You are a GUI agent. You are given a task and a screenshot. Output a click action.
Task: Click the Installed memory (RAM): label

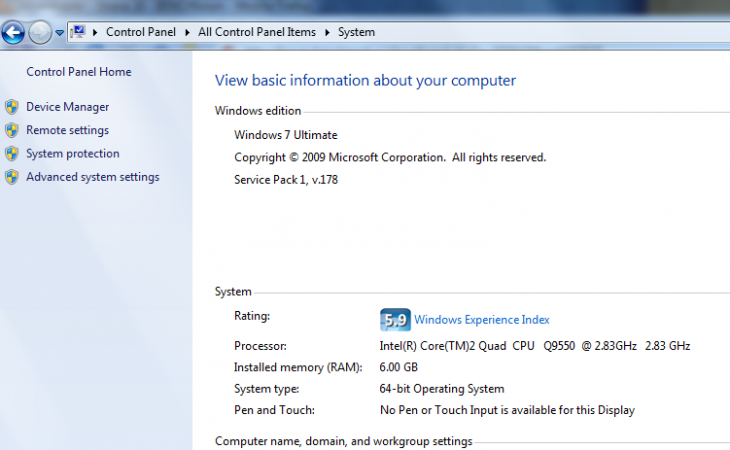point(298,368)
